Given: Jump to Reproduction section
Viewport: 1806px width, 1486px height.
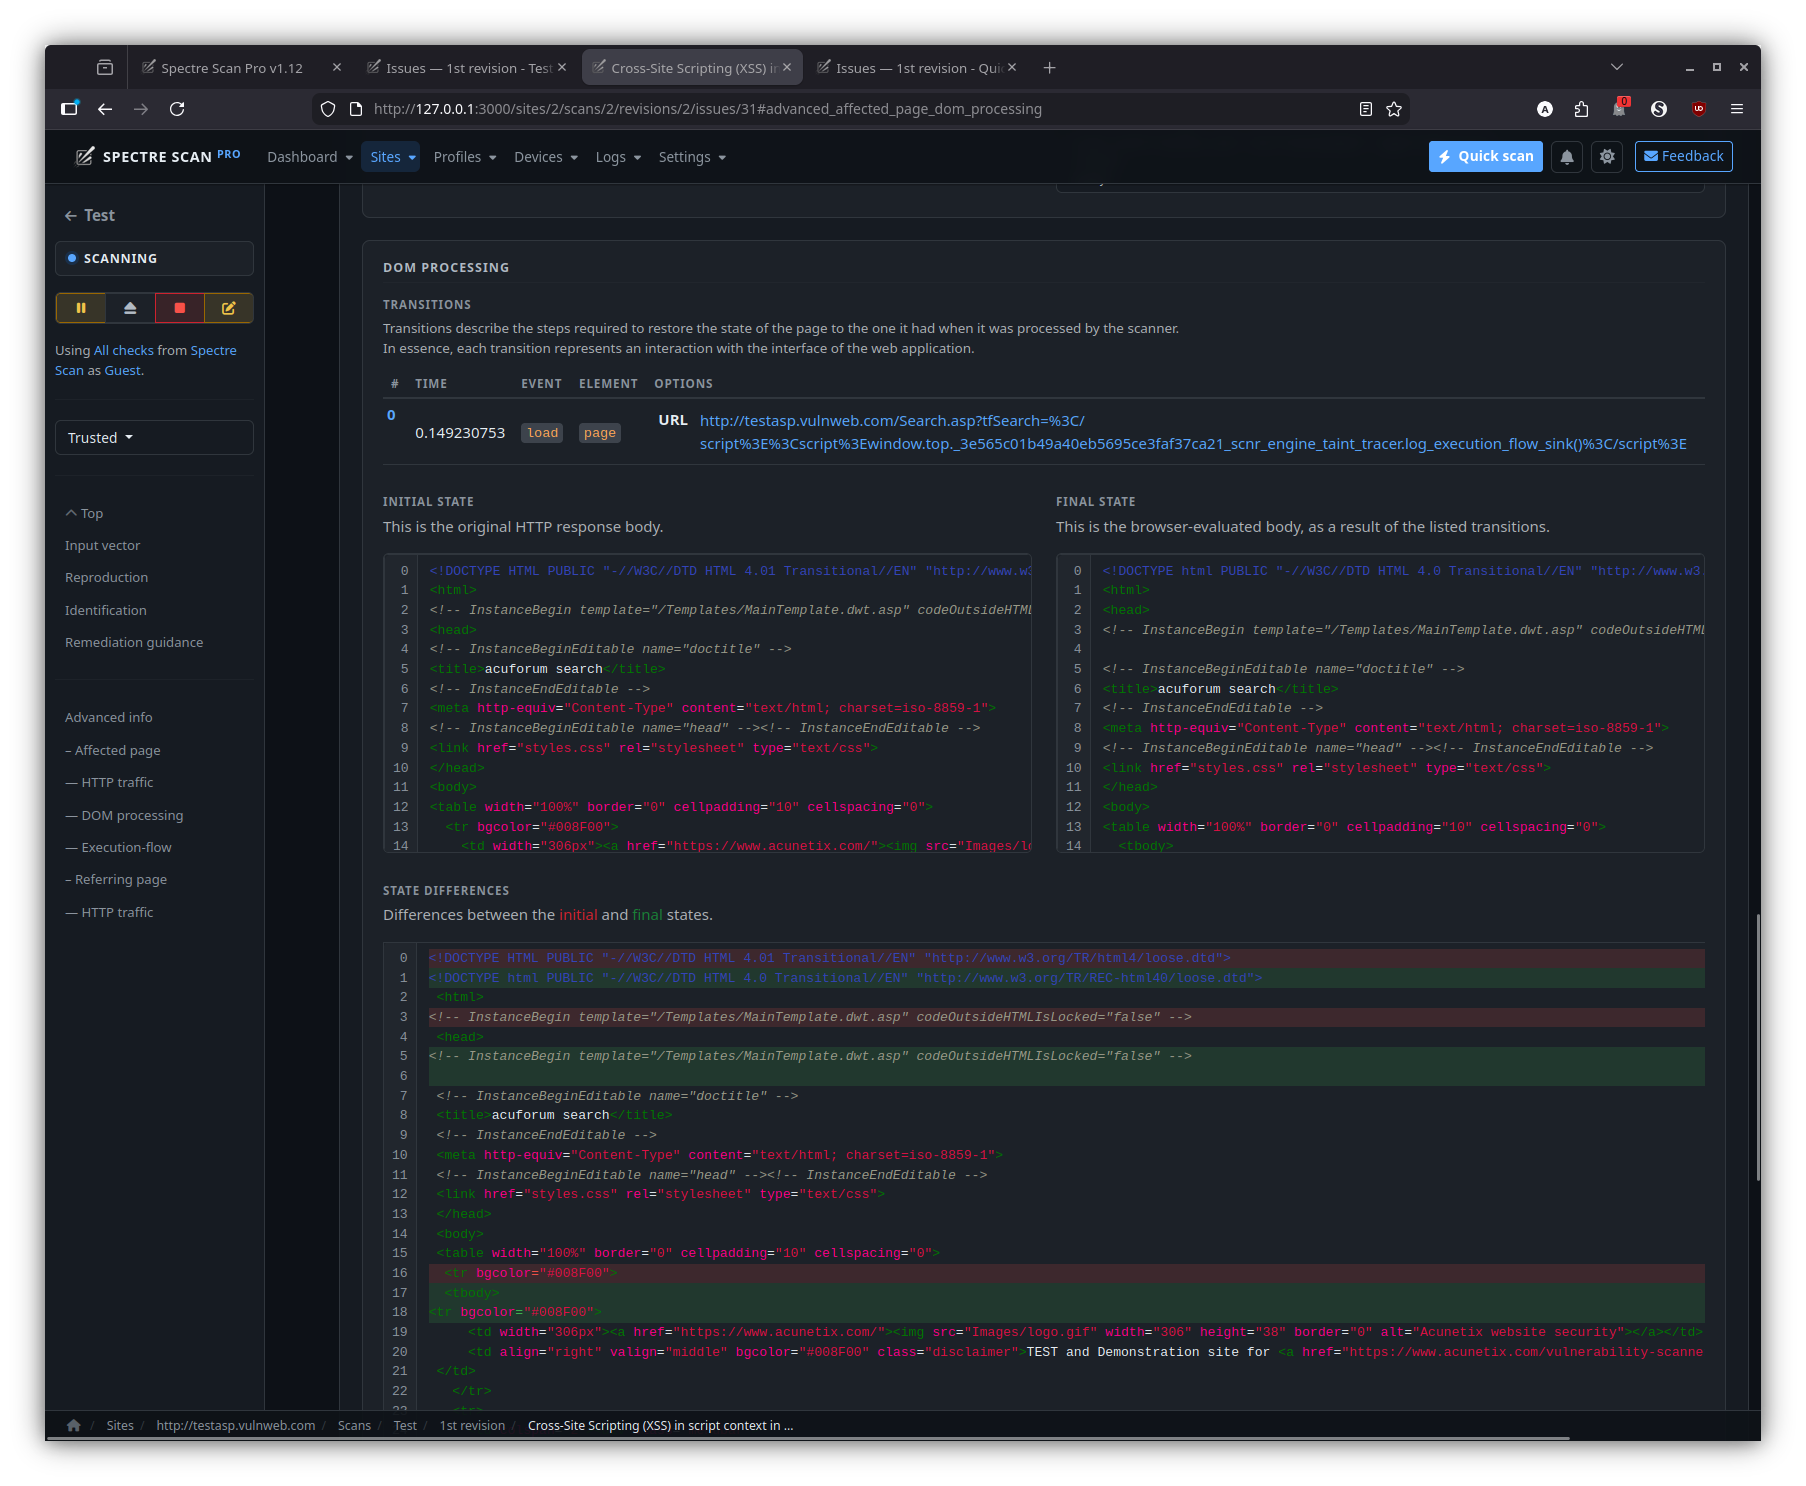Looking at the screenshot, I should (106, 578).
